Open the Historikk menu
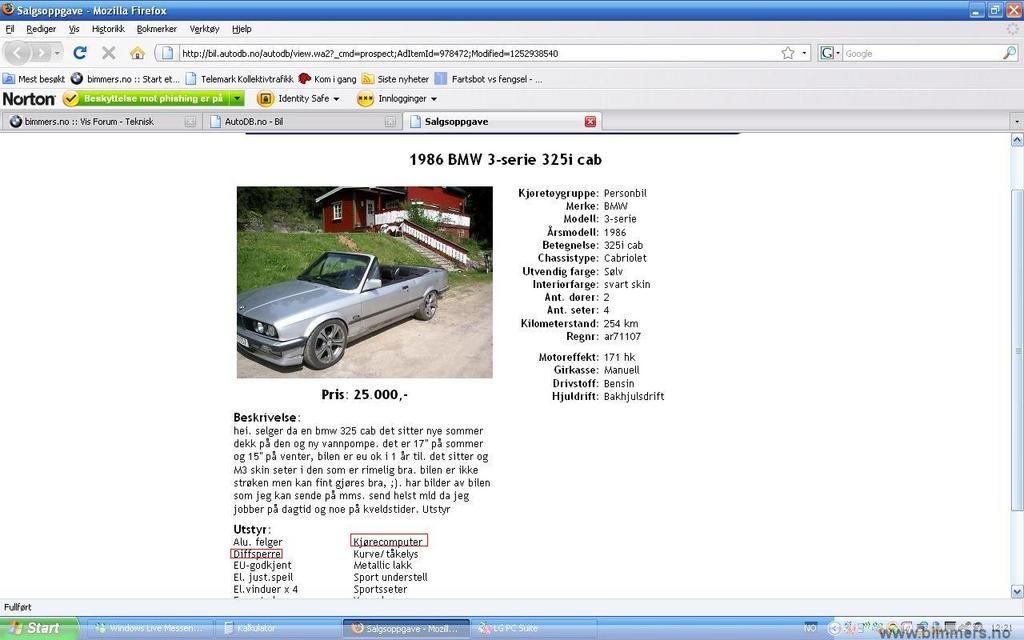Image resolution: width=1024 pixels, height=640 pixels. point(108,29)
